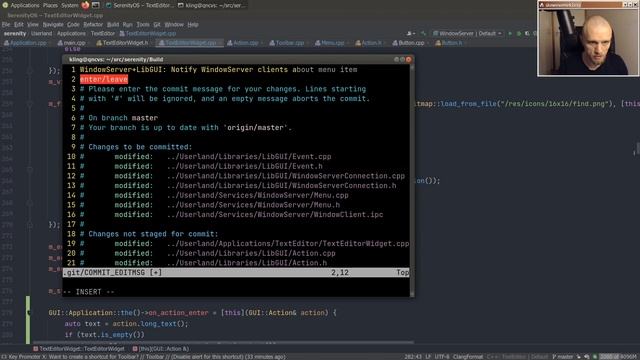This screenshot has height=360, width=640.
Task: Click the [this](GUI::Action &) breadcrumb at editor bottom
Action: point(161,349)
